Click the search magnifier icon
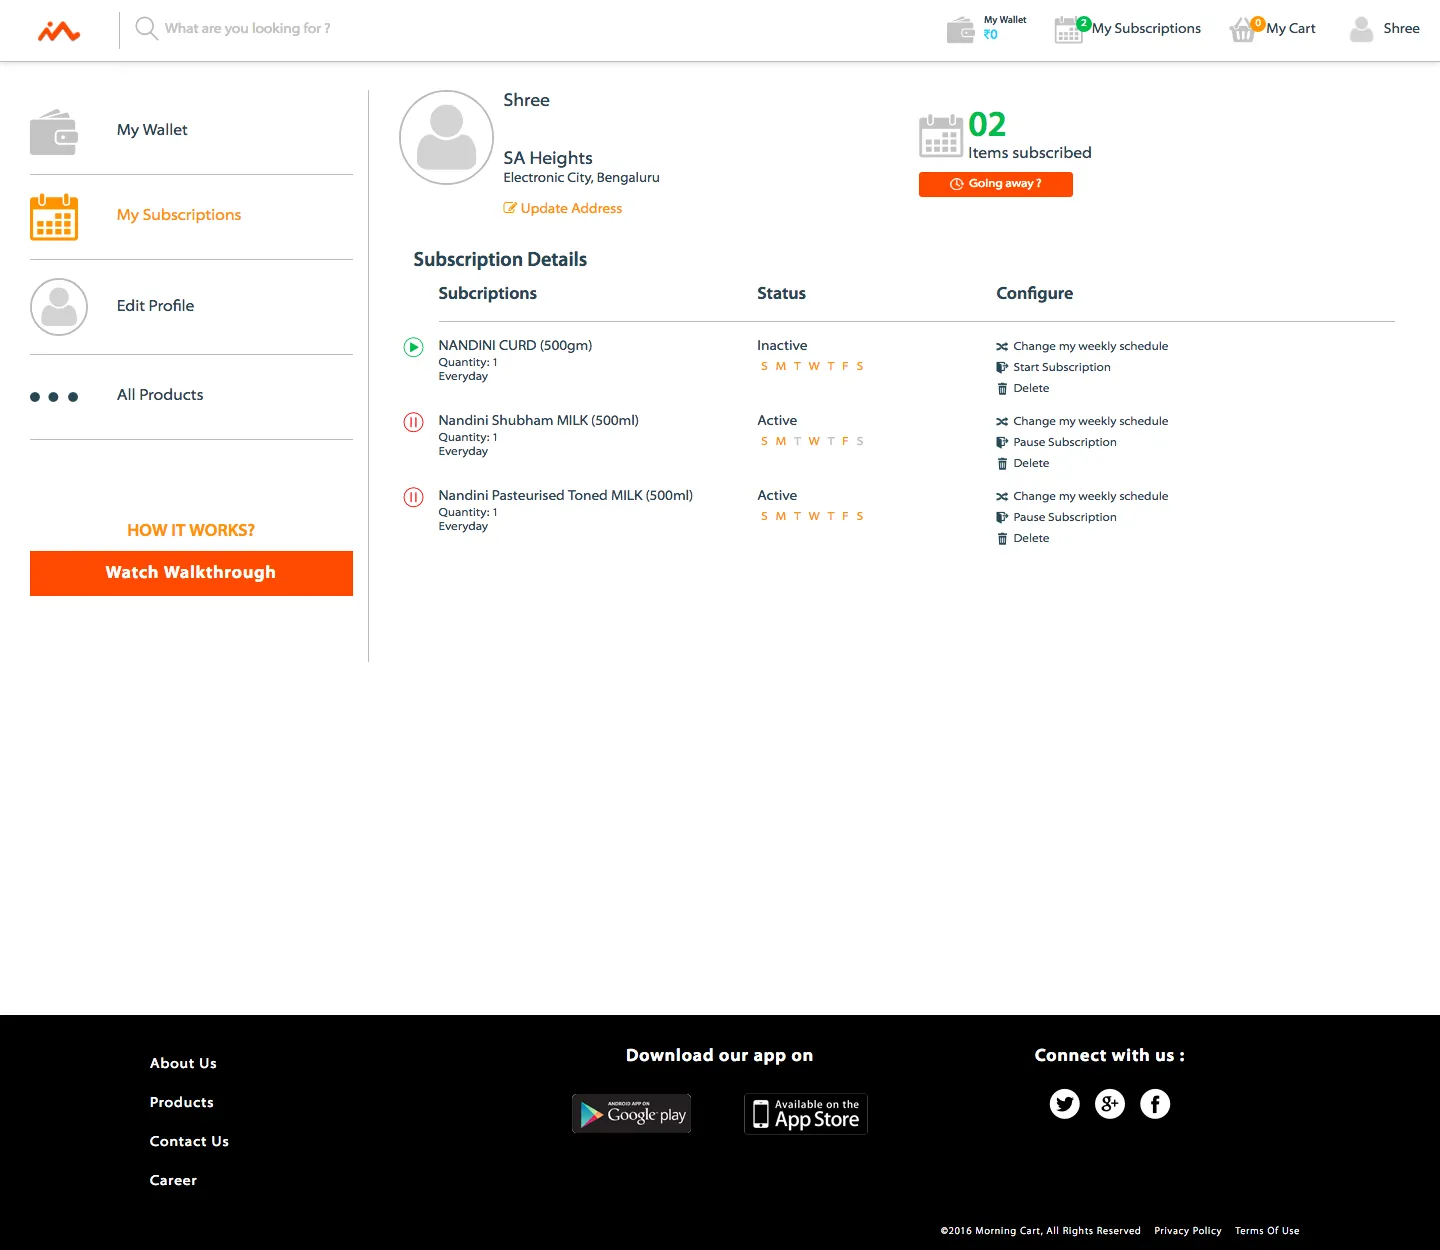Image resolution: width=1440 pixels, height=1250 pixels. (147, 28)
